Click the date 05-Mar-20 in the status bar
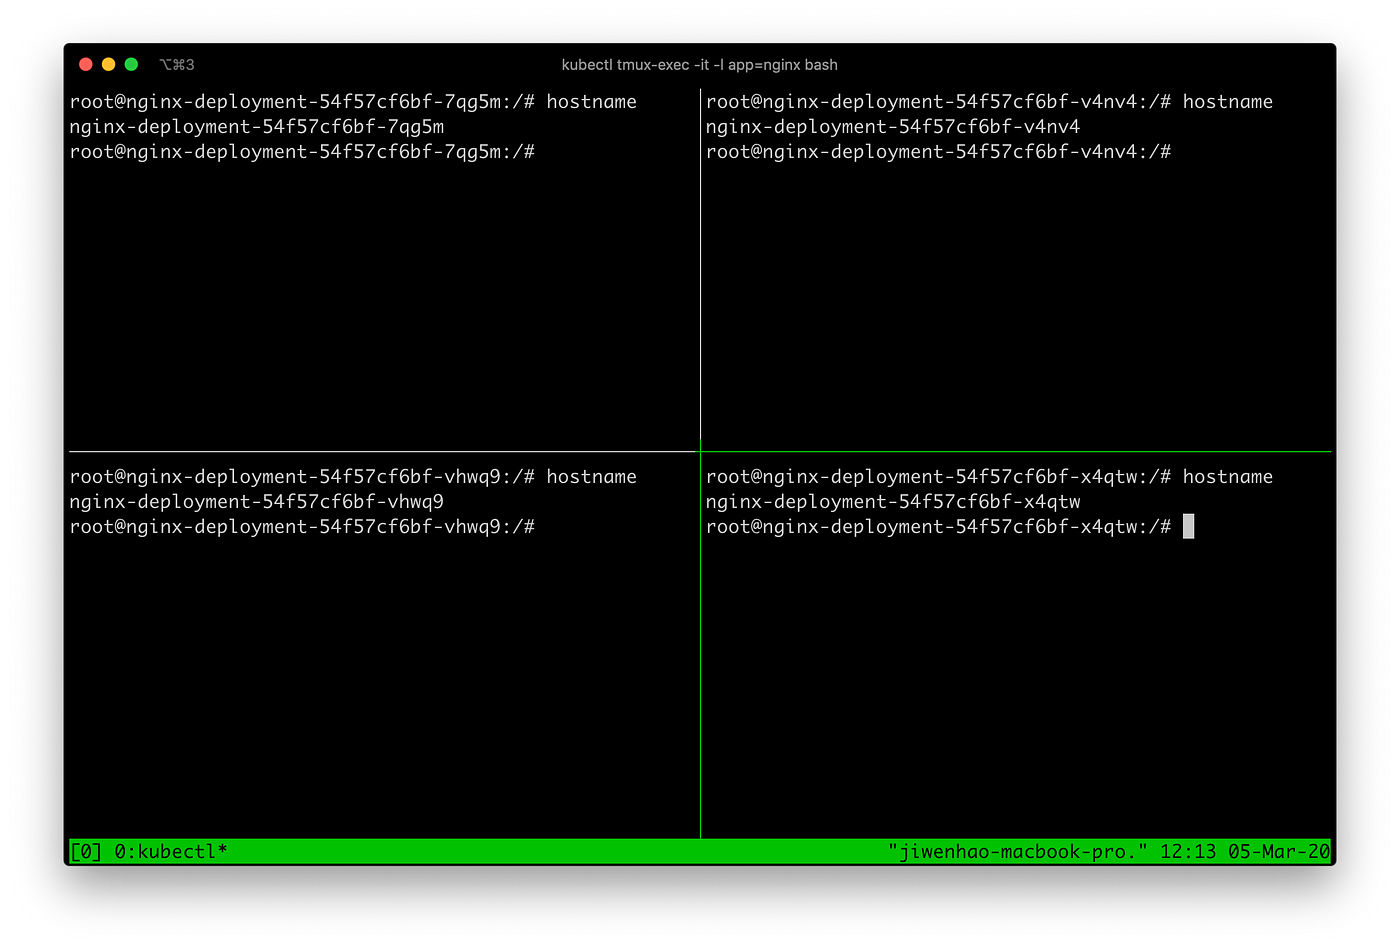 (1274, 851)
